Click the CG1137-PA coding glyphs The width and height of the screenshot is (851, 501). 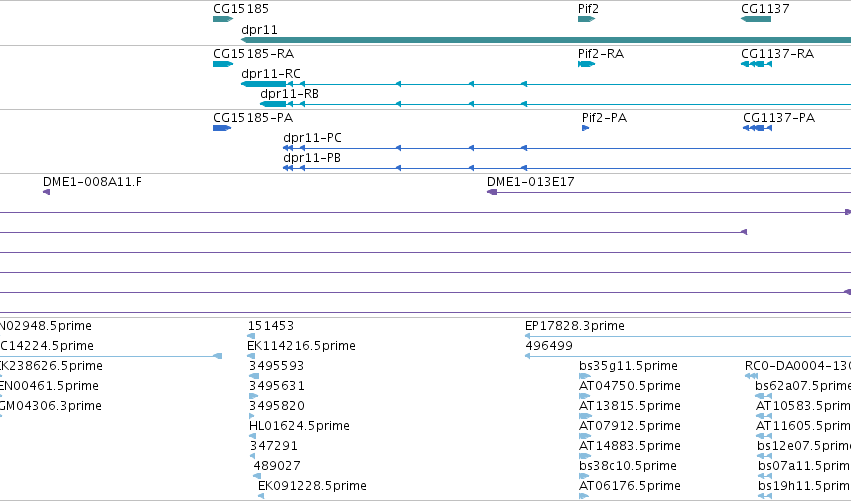tap(757, 128)
